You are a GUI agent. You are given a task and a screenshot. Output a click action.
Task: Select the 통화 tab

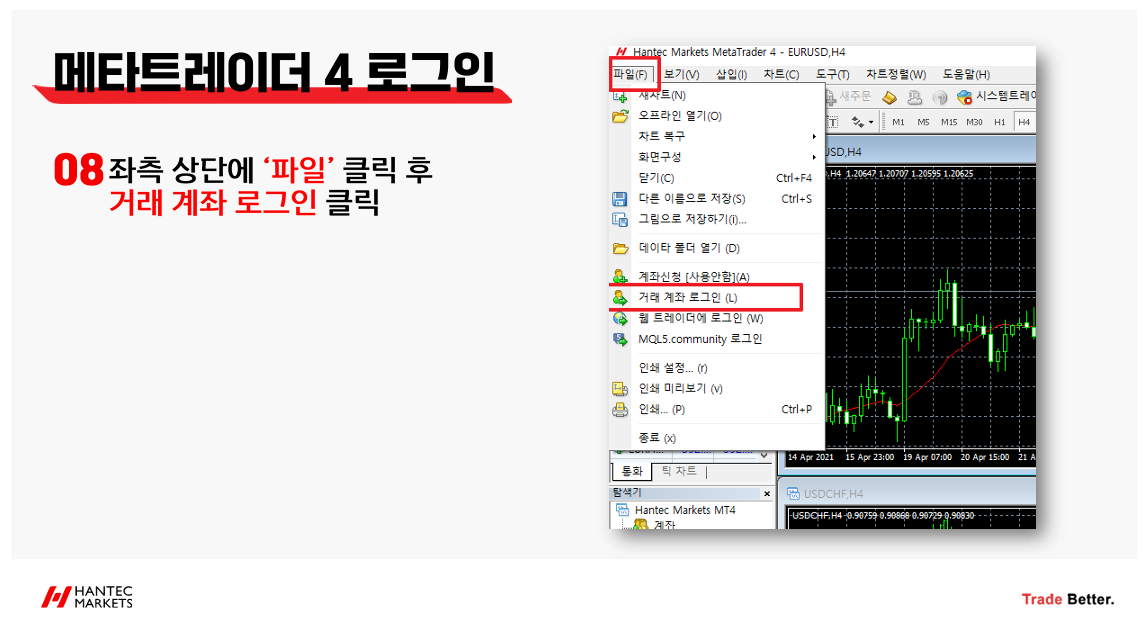(x=631, y=471)
